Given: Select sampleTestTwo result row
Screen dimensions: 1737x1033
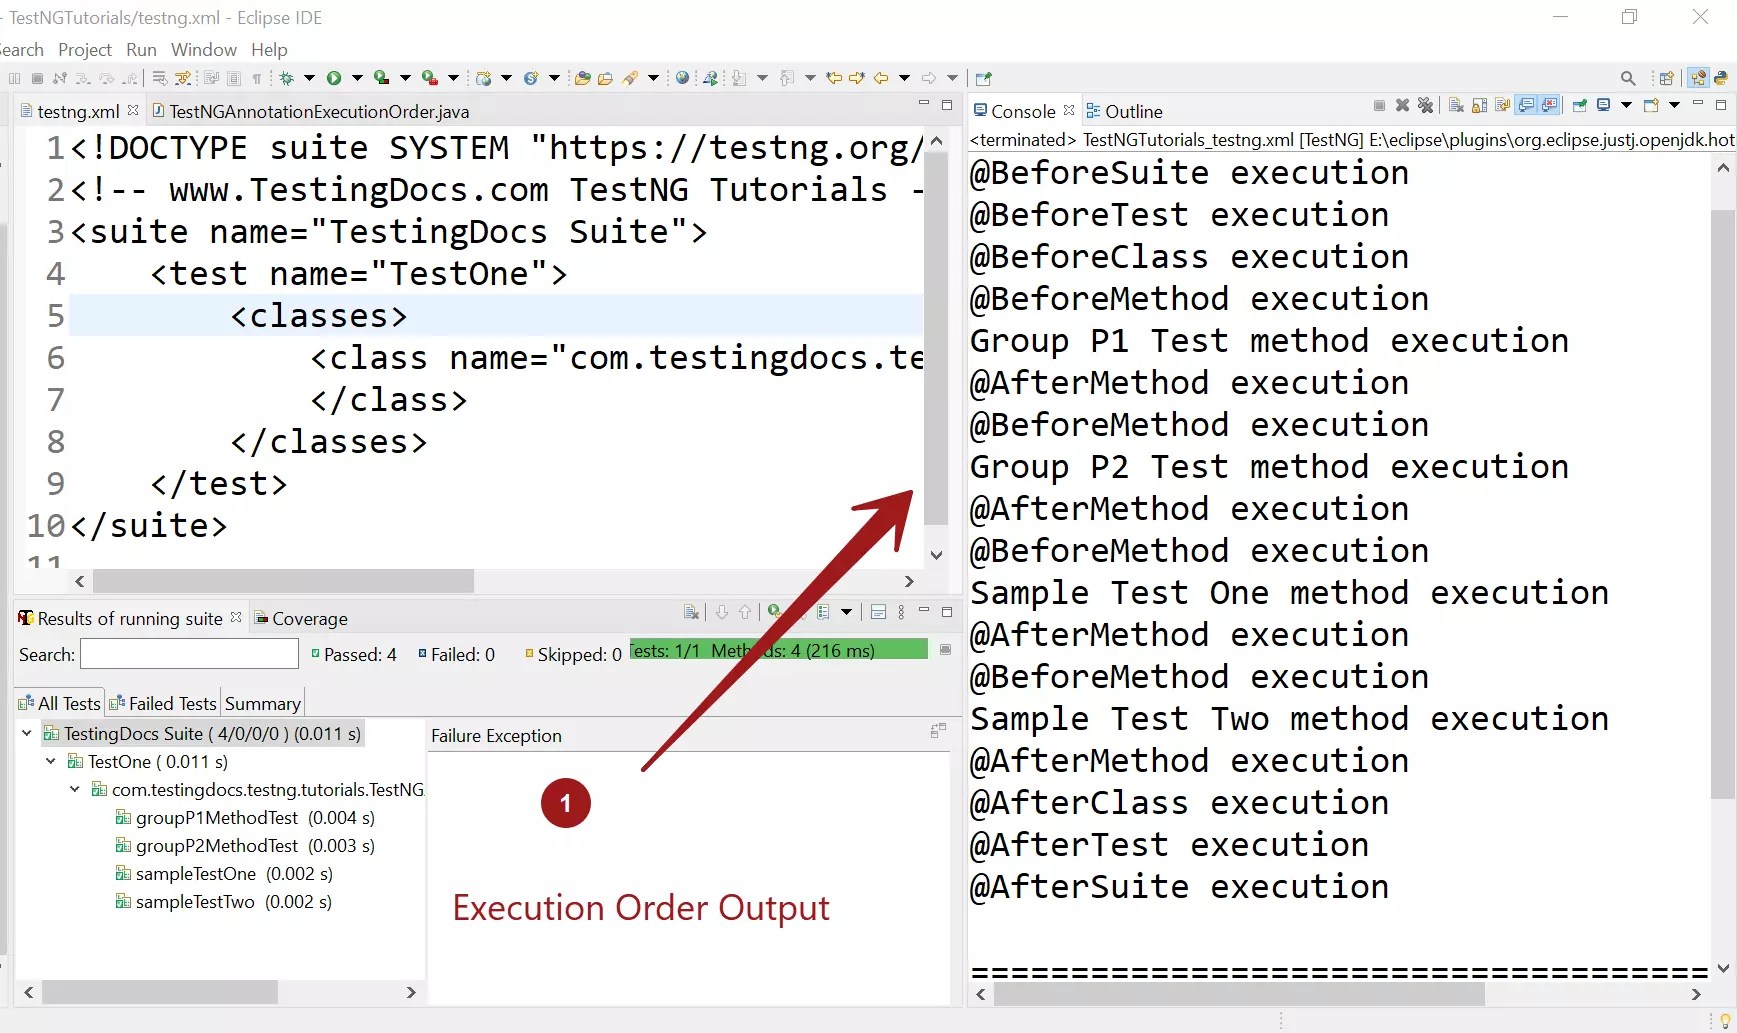Looking at the screenshot, I should click(224, 902).
